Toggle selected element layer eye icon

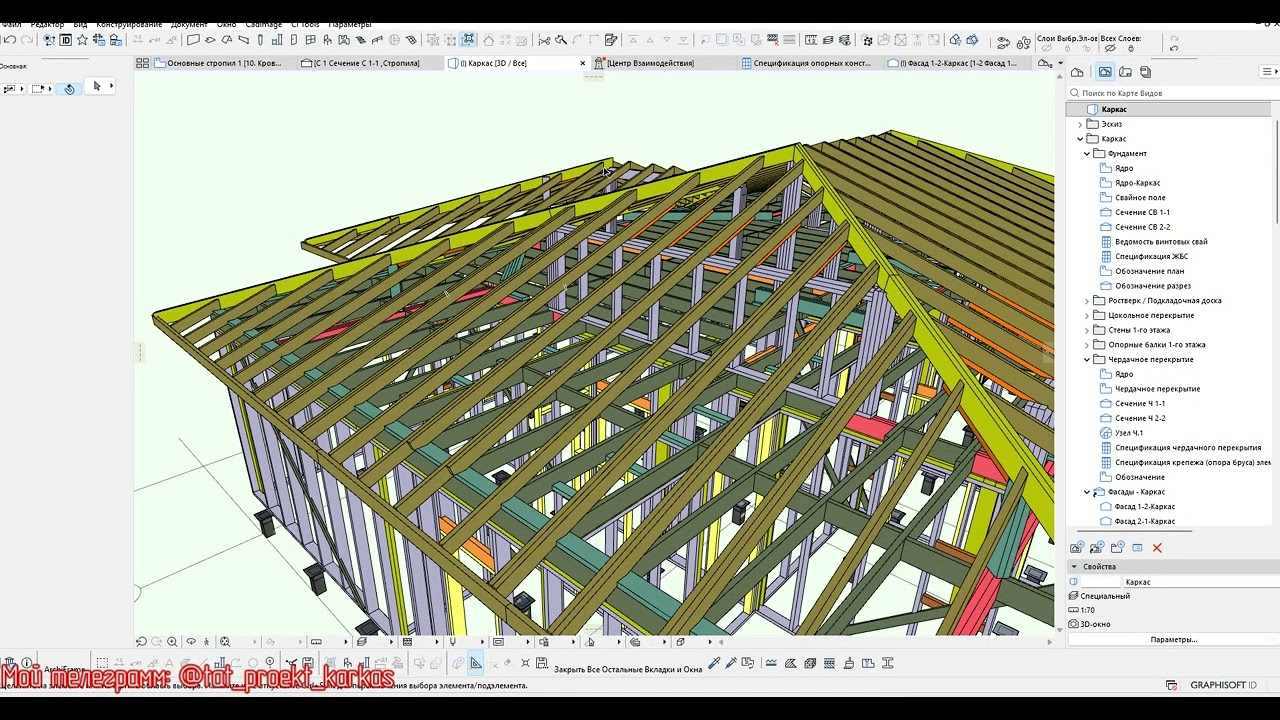1047,48
